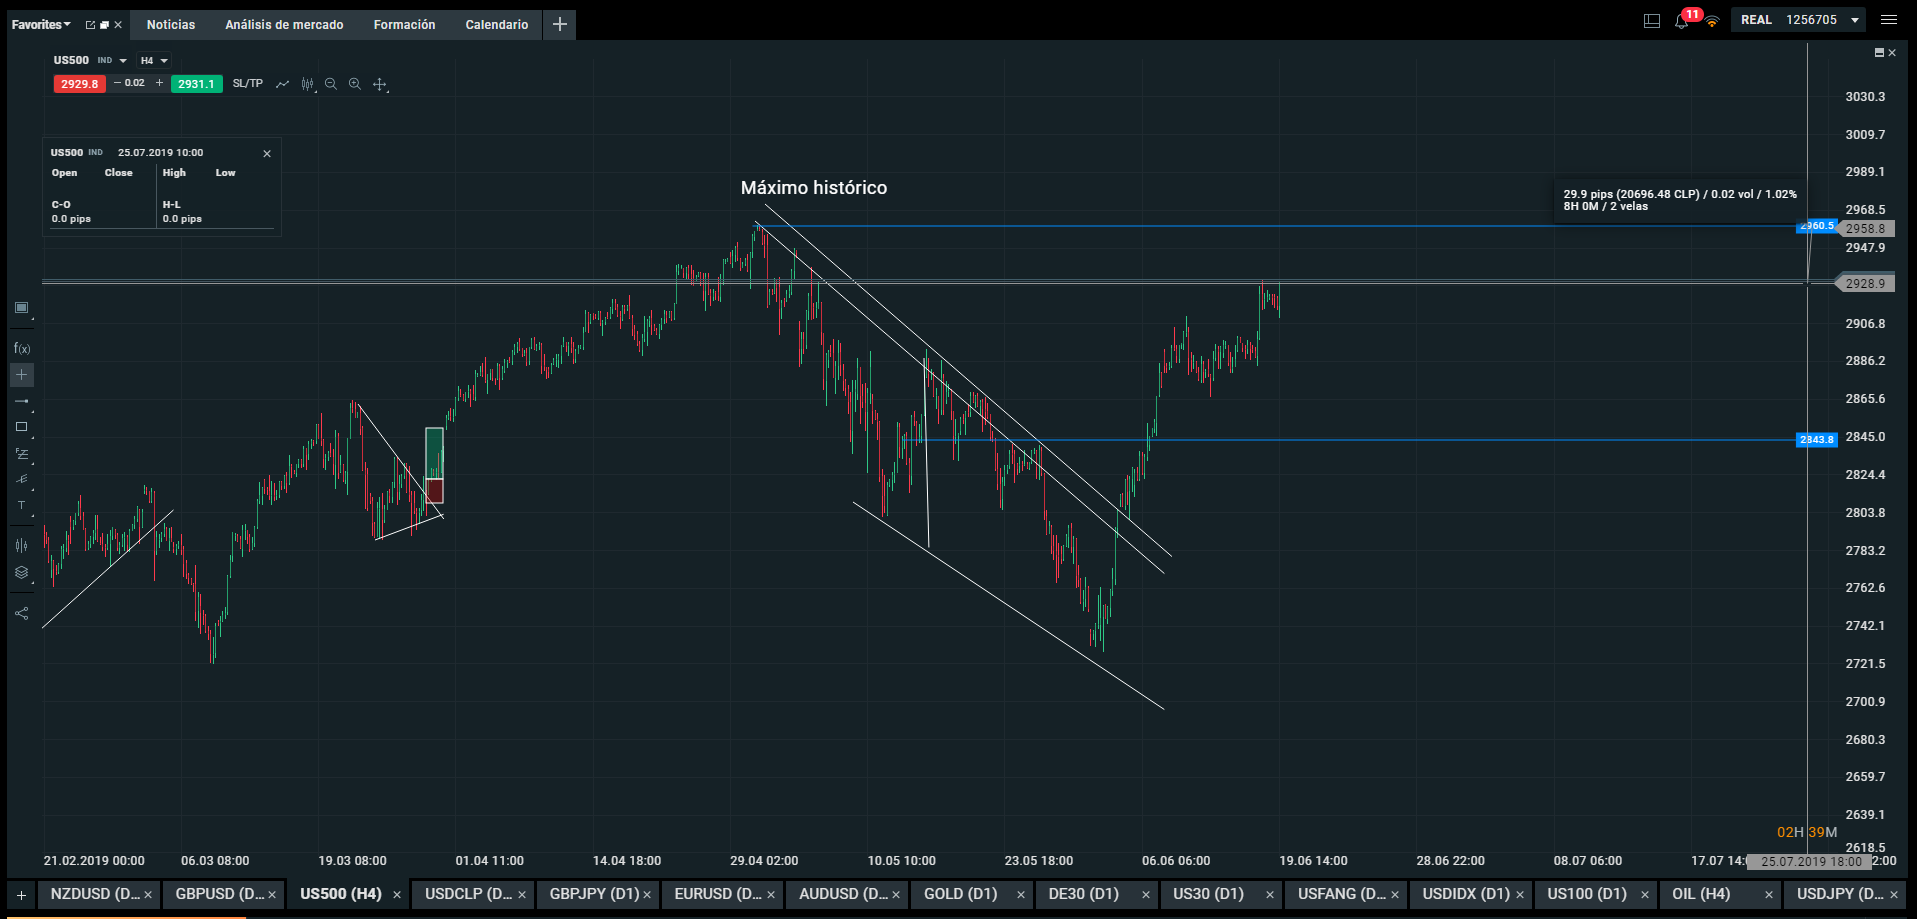Zoom in the chart with magnifier plus
The image size is (1917, 919).
coord(355,84)
